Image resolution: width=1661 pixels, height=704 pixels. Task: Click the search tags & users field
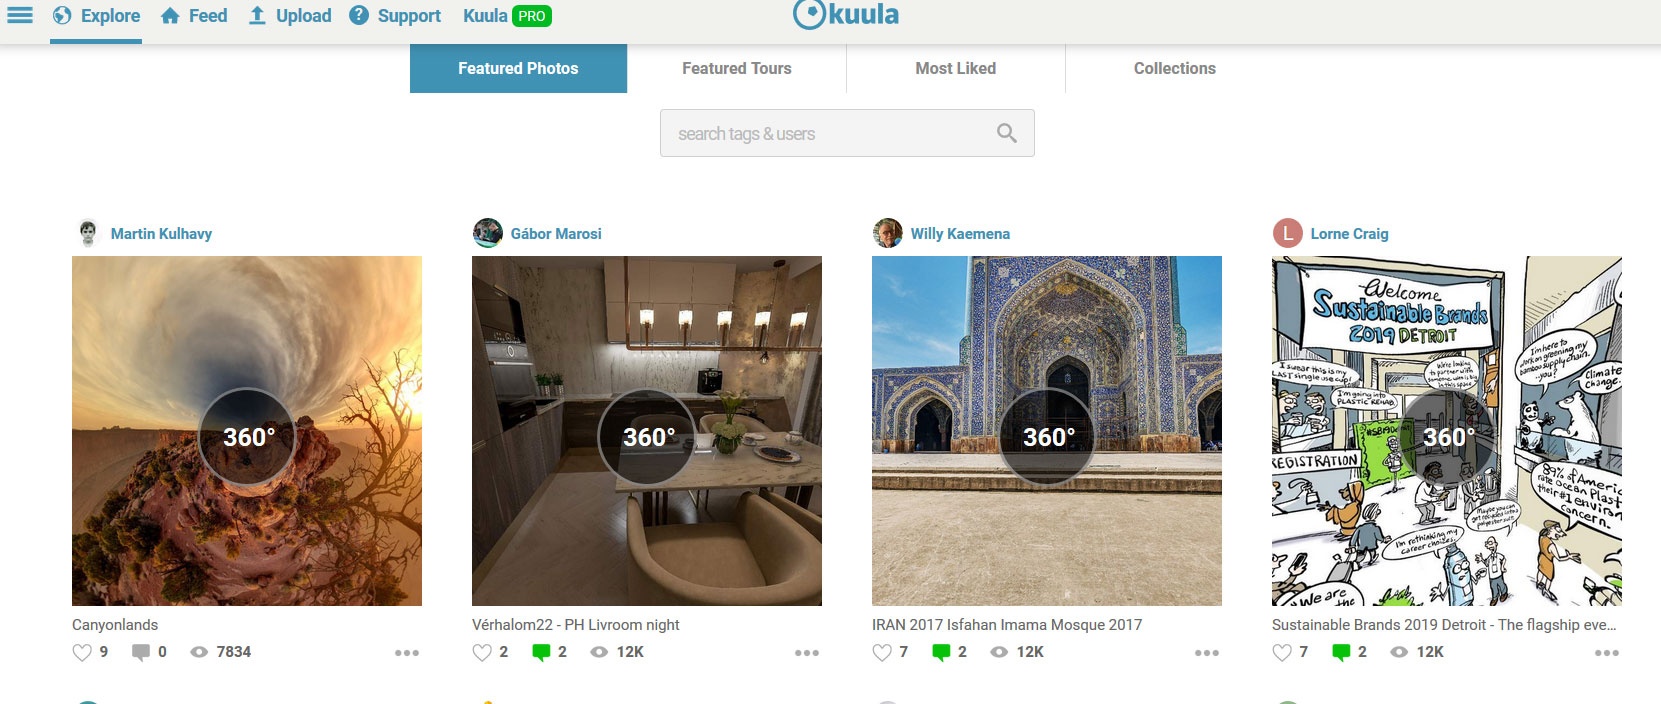pyautogui.click(x=847, y=133)
